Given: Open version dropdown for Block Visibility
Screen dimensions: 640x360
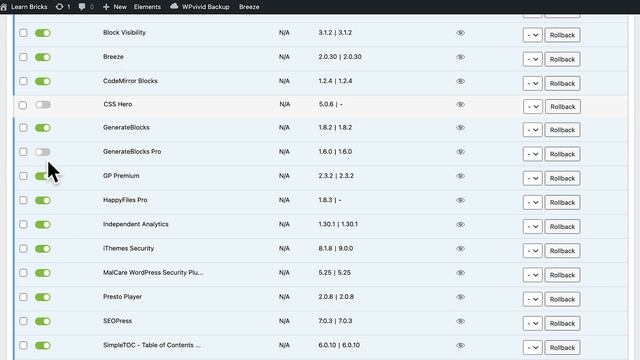Looking at the screenshot, I should pyautogui.click(x=532, y=35).
